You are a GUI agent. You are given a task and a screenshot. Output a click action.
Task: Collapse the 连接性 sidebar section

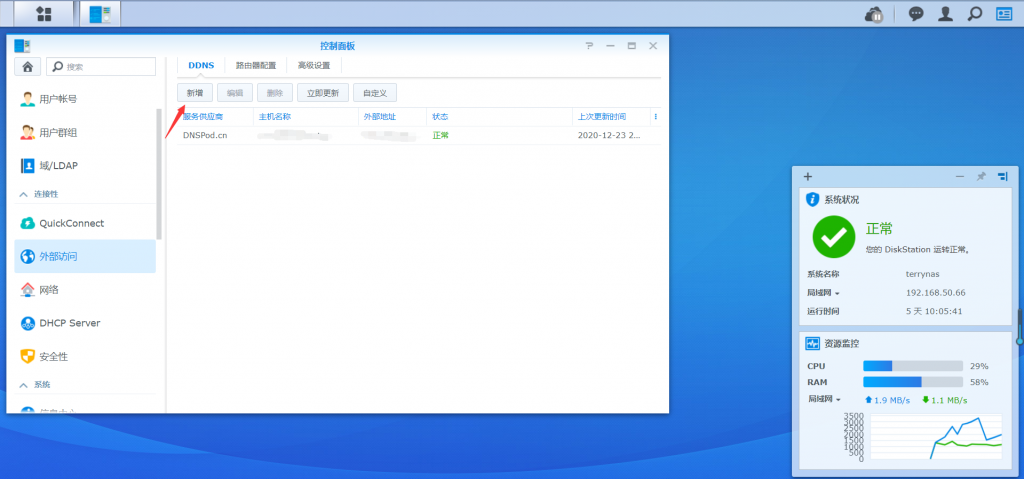point(22,193)
